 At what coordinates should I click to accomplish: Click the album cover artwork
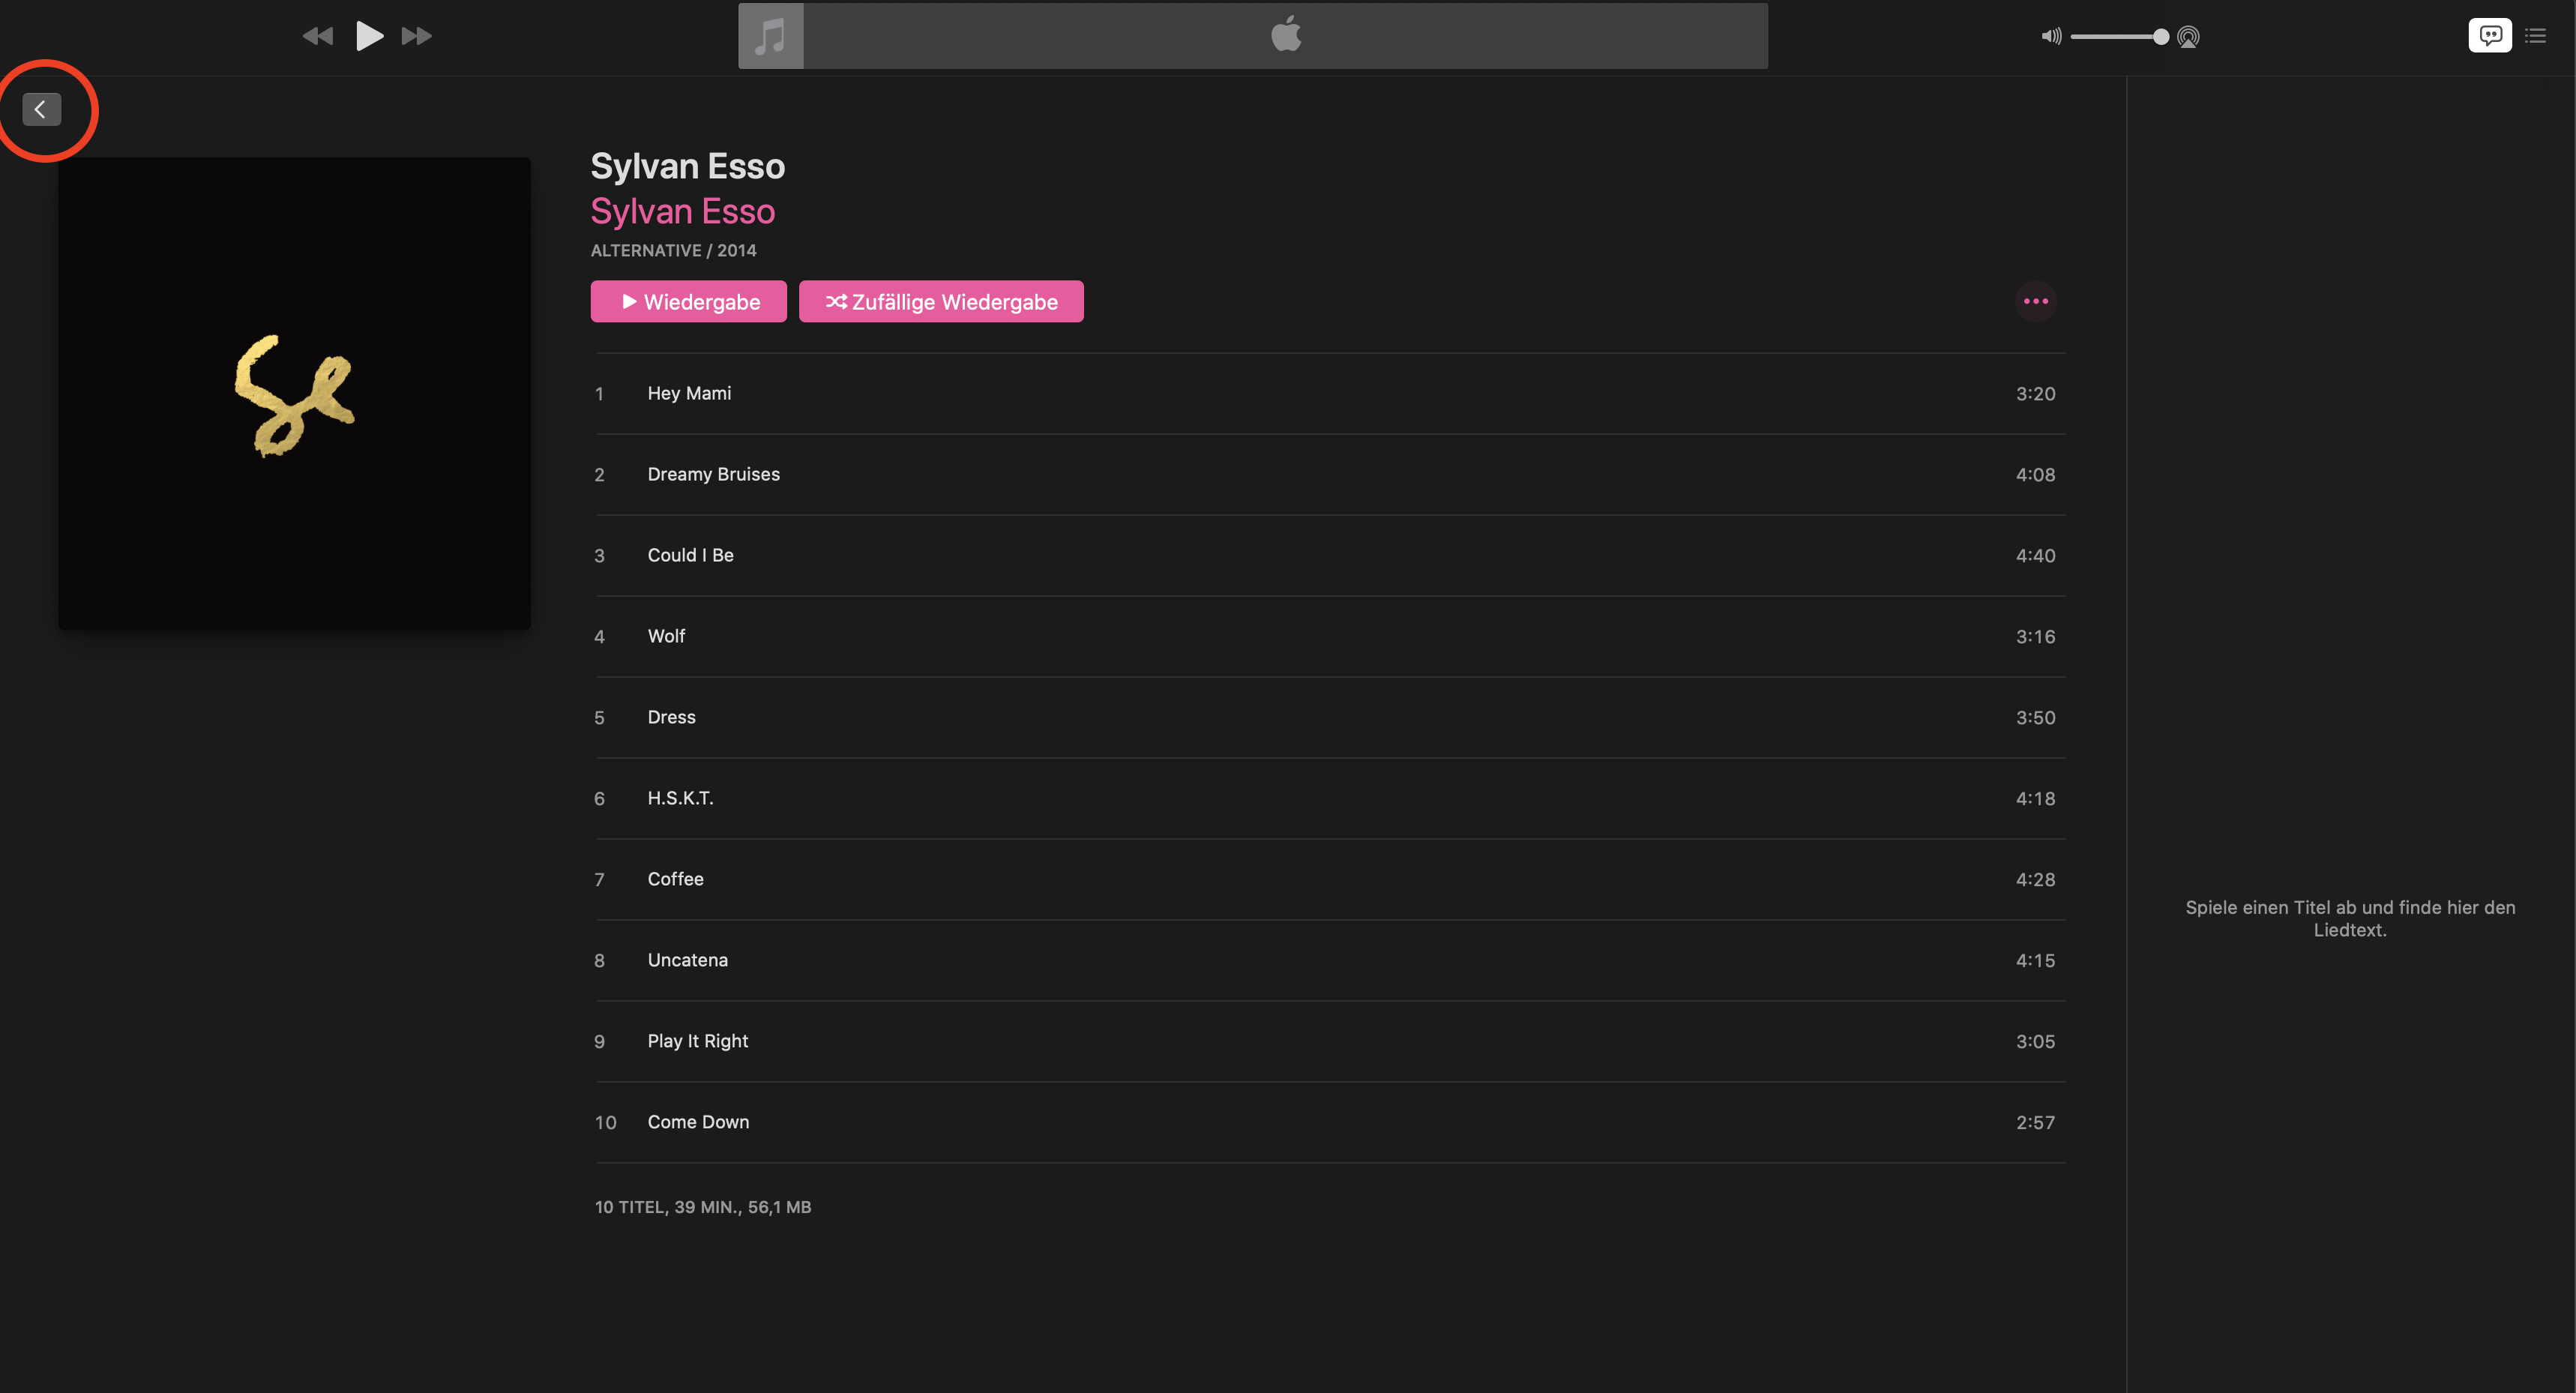[x=294, y=393]
